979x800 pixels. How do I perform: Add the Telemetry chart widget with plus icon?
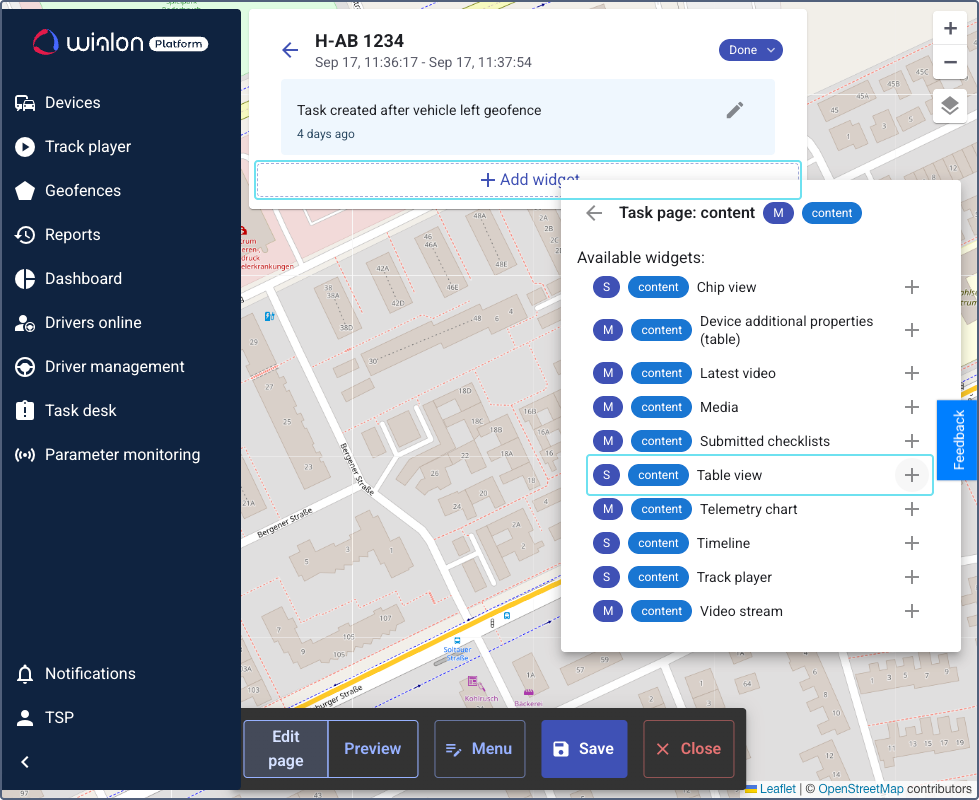911,509
